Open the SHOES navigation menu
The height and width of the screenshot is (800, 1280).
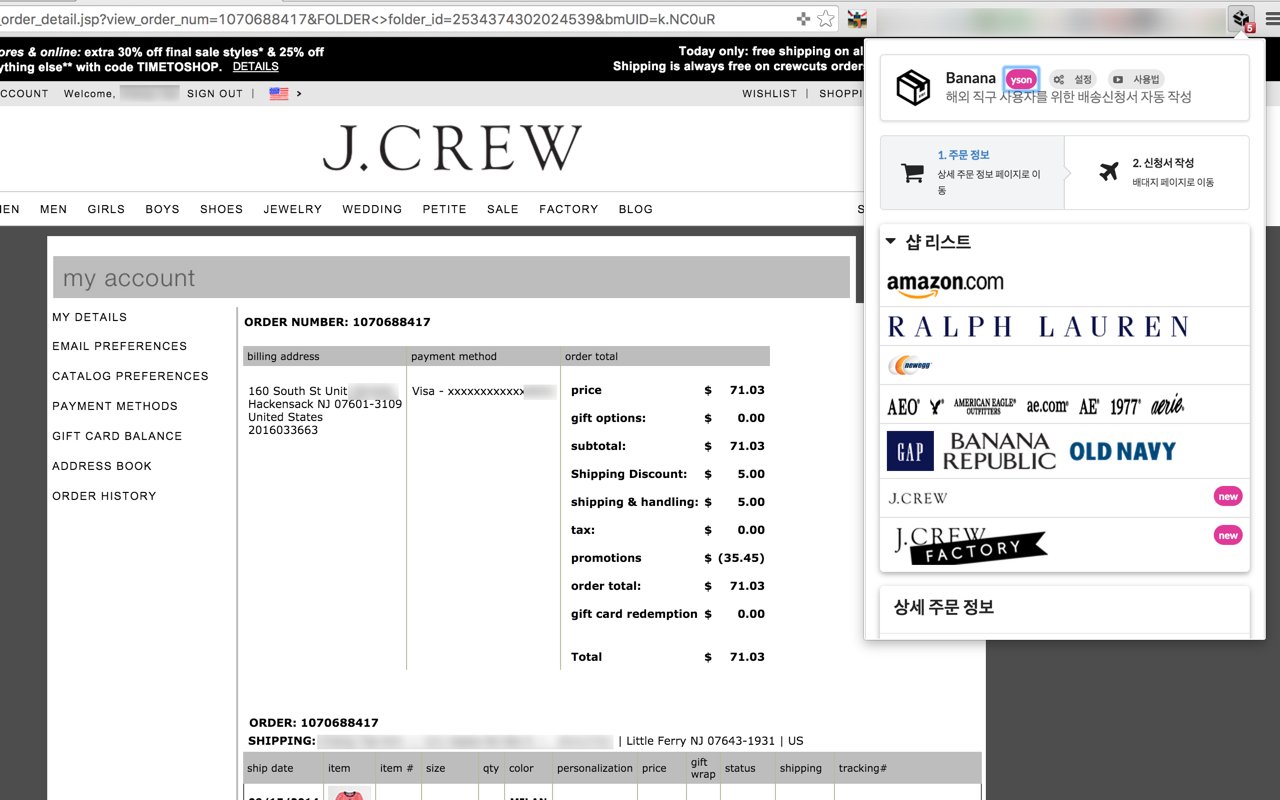(x=221, y=209)
